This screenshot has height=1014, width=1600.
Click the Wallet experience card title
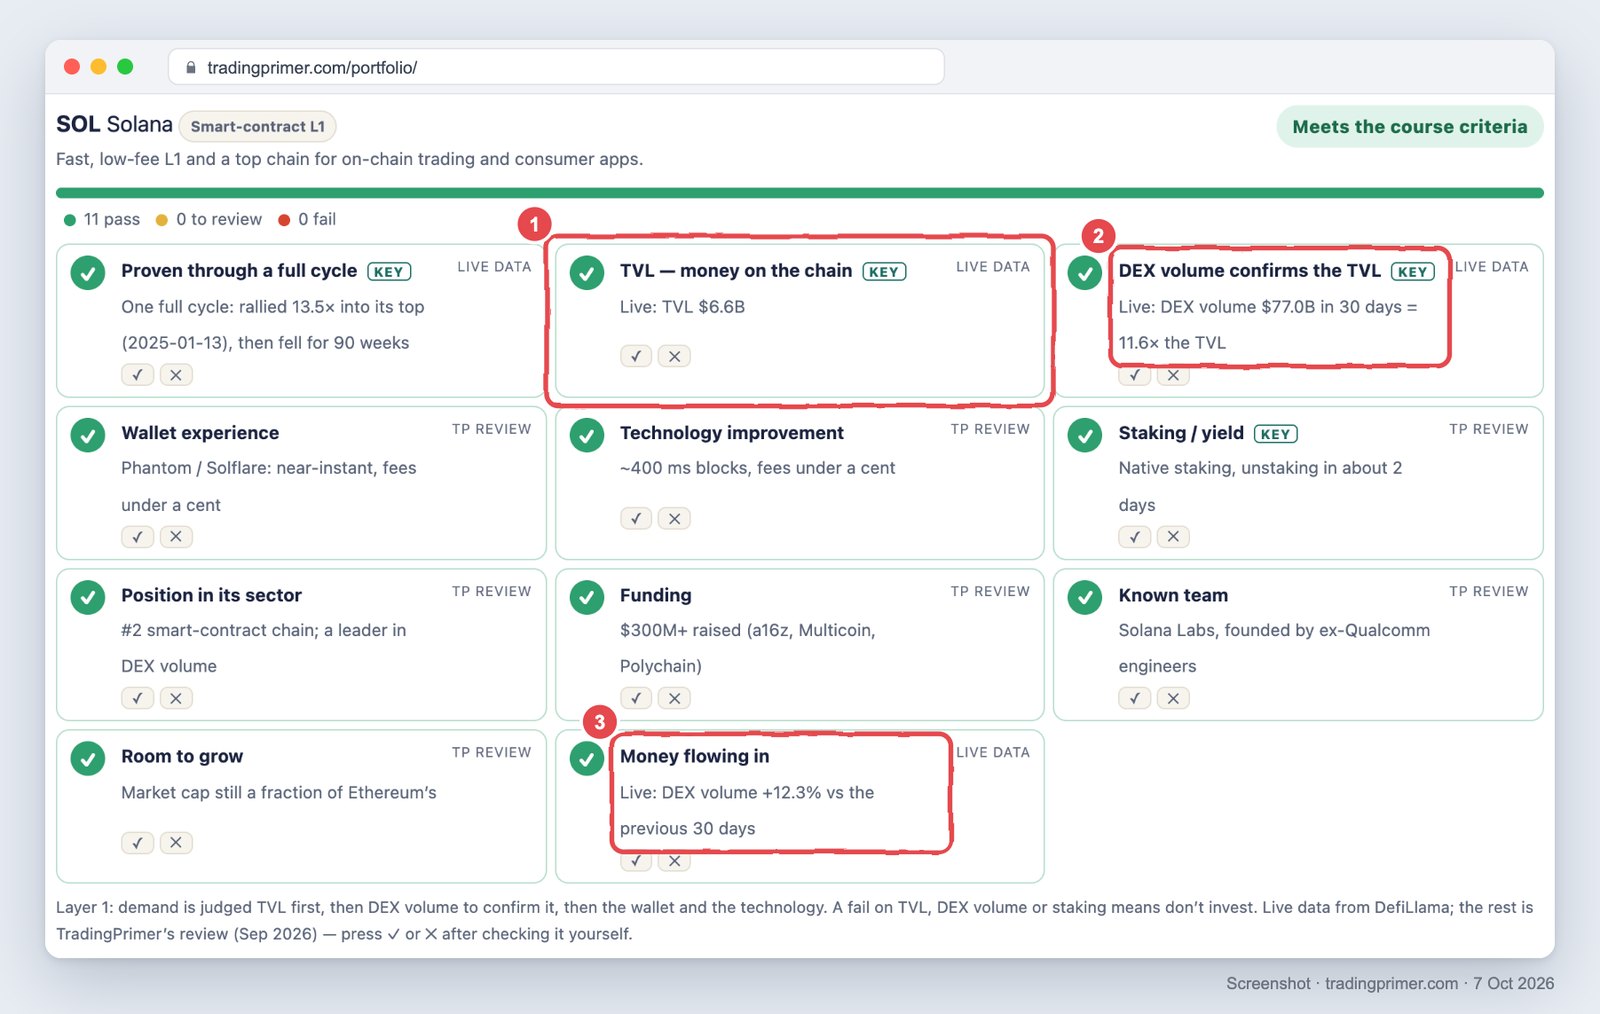[200, 433]
